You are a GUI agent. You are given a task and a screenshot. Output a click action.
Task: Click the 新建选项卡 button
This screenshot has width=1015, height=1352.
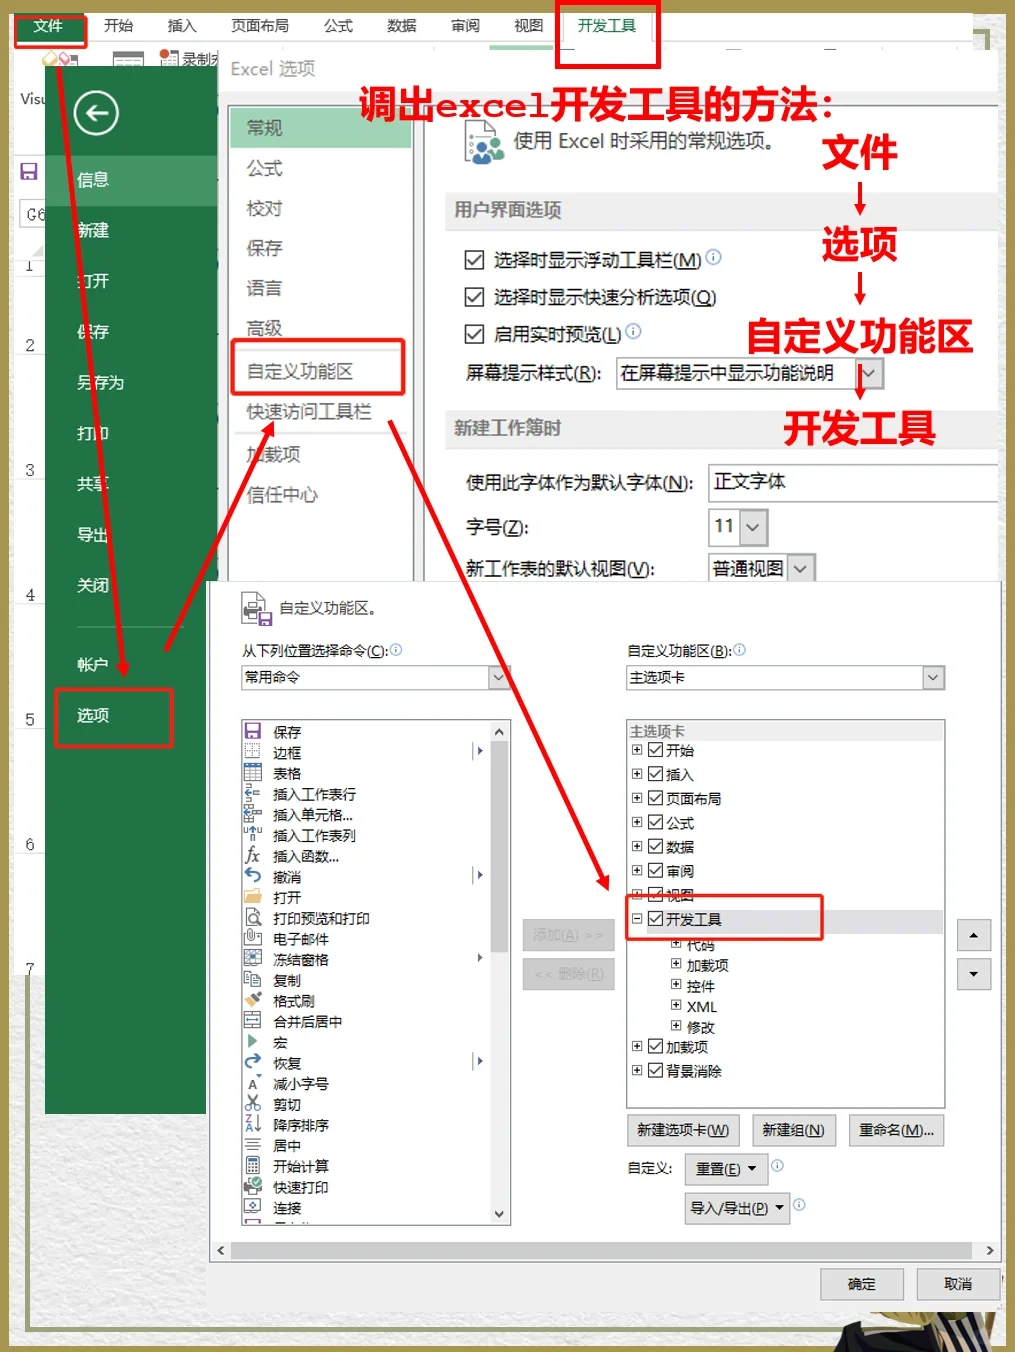point(683,1130)
